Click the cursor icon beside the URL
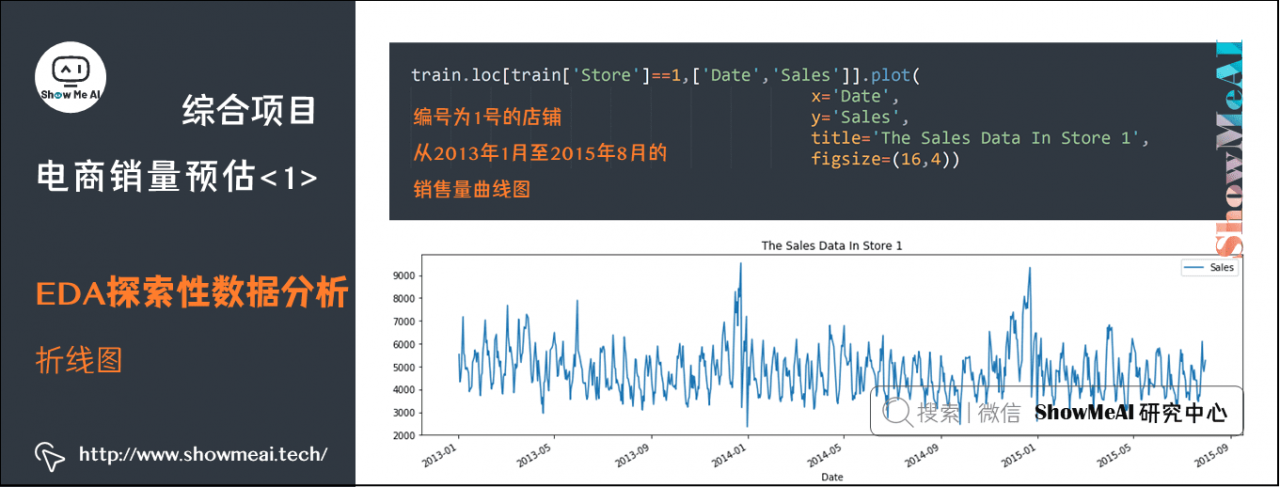 click(49, 455)
